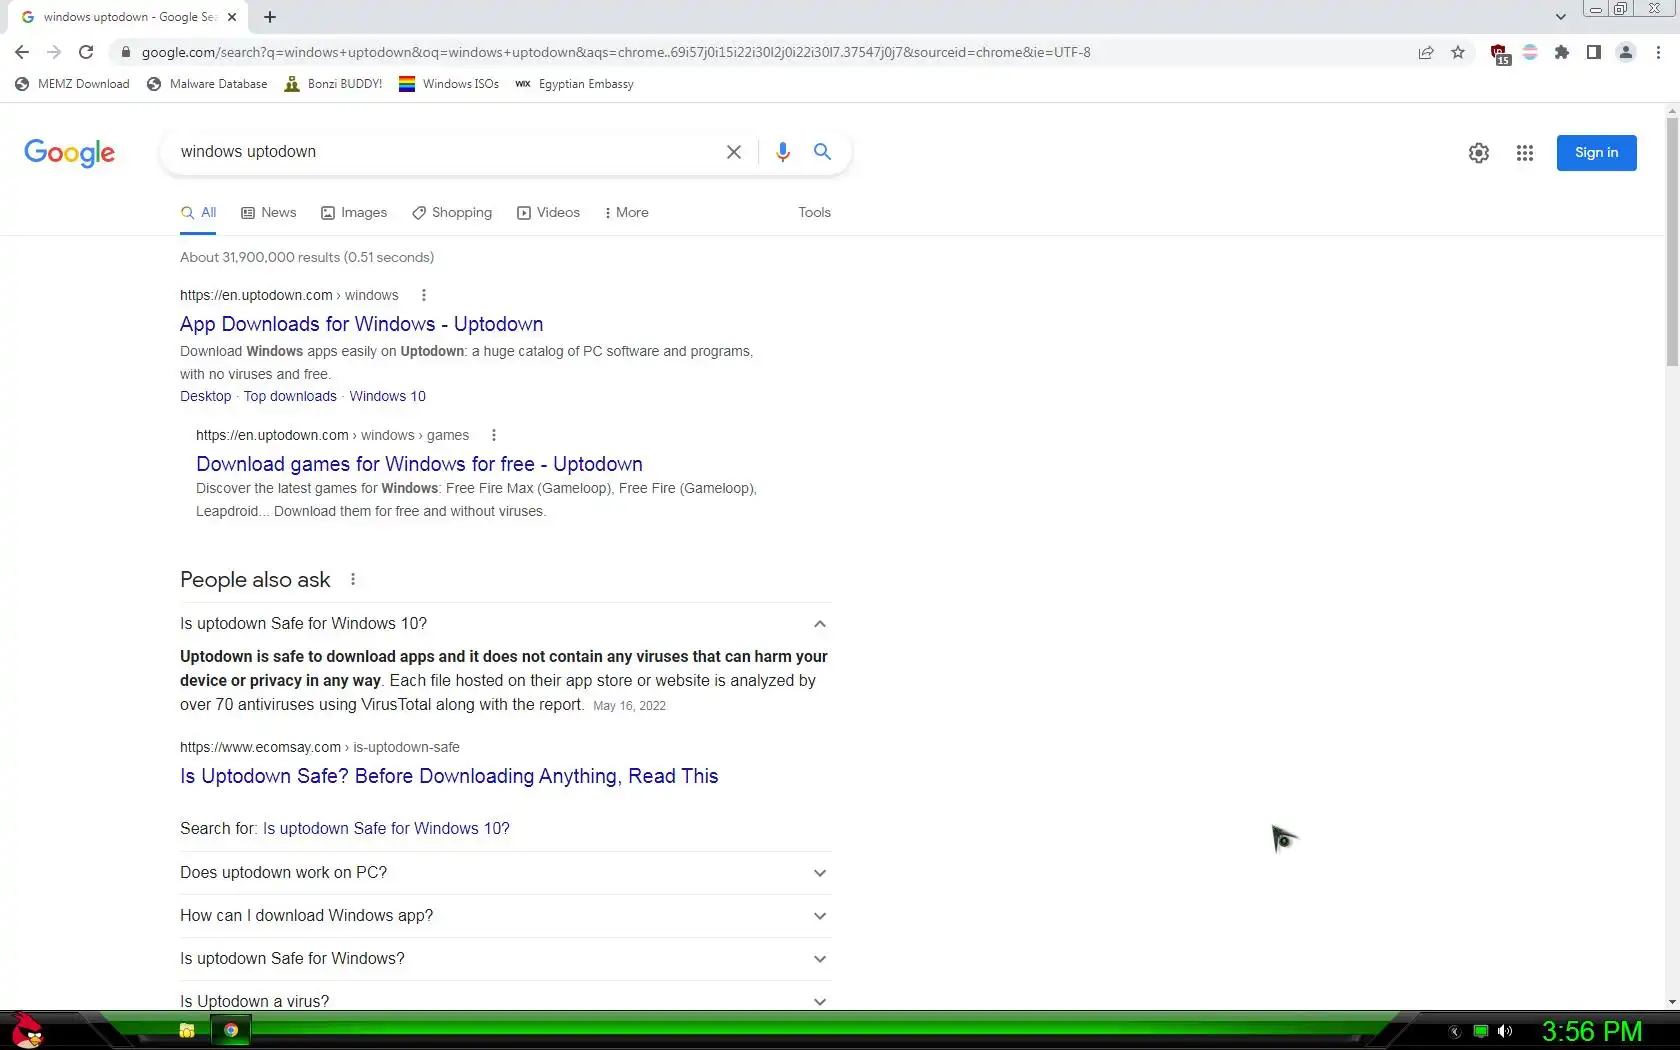The height and width of the screenshot is (1050, 1680).
Task: Go back to the previous page
Action: click(x=22, y=52)
